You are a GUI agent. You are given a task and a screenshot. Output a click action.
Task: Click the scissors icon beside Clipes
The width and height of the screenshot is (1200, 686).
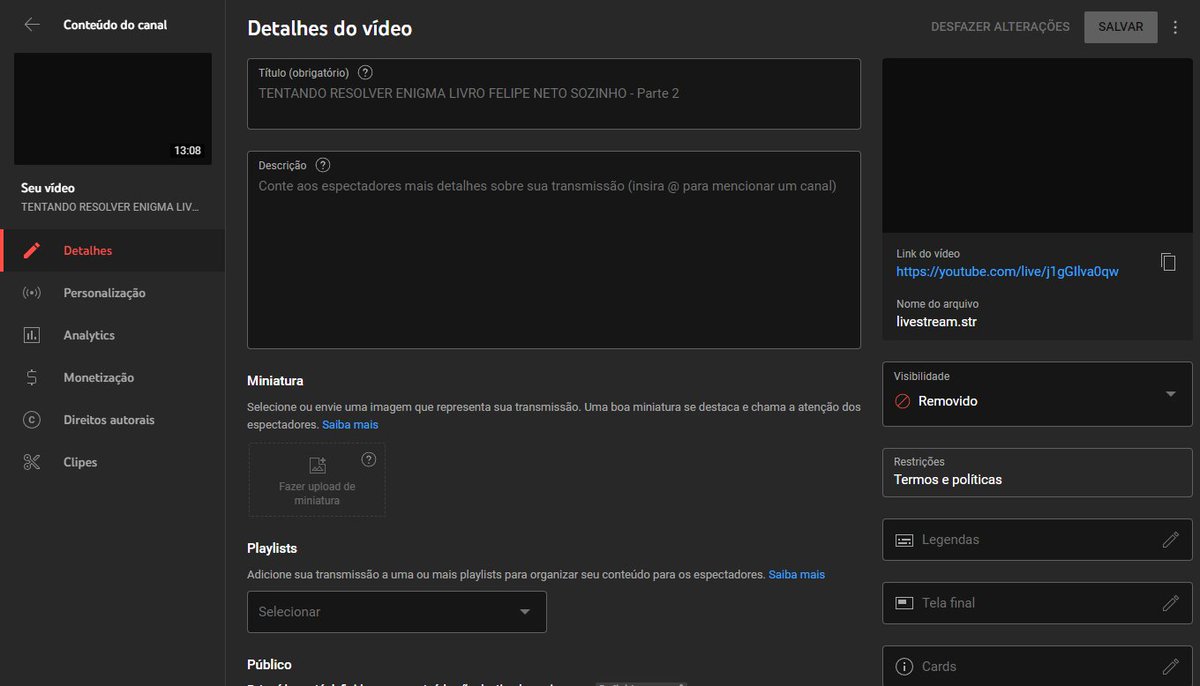[x=32, y=462]
